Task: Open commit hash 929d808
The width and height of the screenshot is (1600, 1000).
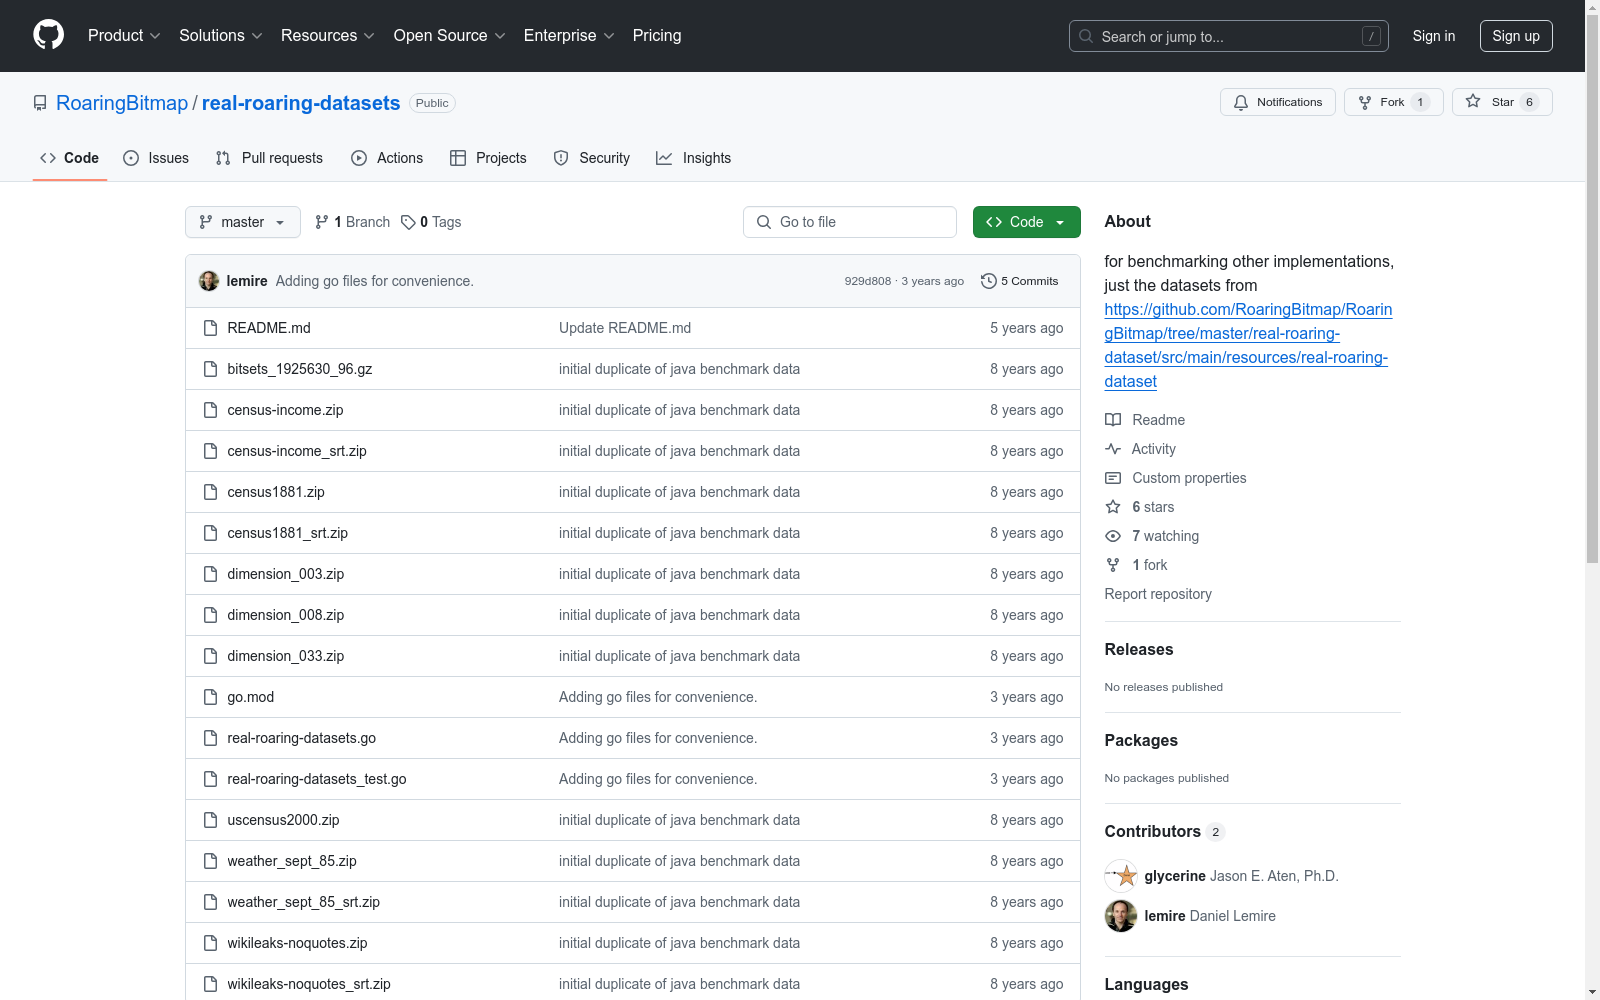Action: coord(867,281)
